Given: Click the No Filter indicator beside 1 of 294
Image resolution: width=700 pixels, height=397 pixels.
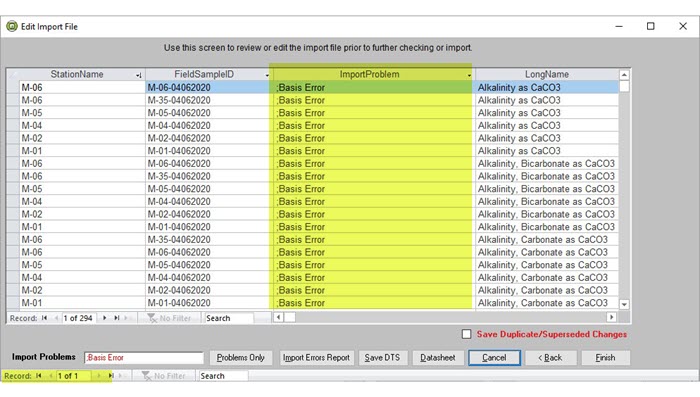Looking at the screenshot, I should 169,318.
